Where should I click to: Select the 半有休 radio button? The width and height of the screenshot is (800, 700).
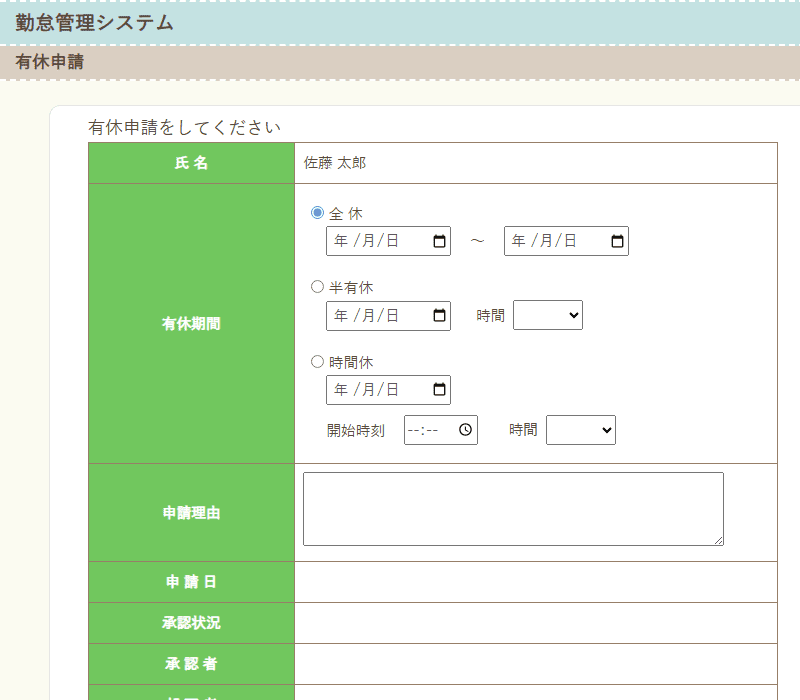coord(318,287)
